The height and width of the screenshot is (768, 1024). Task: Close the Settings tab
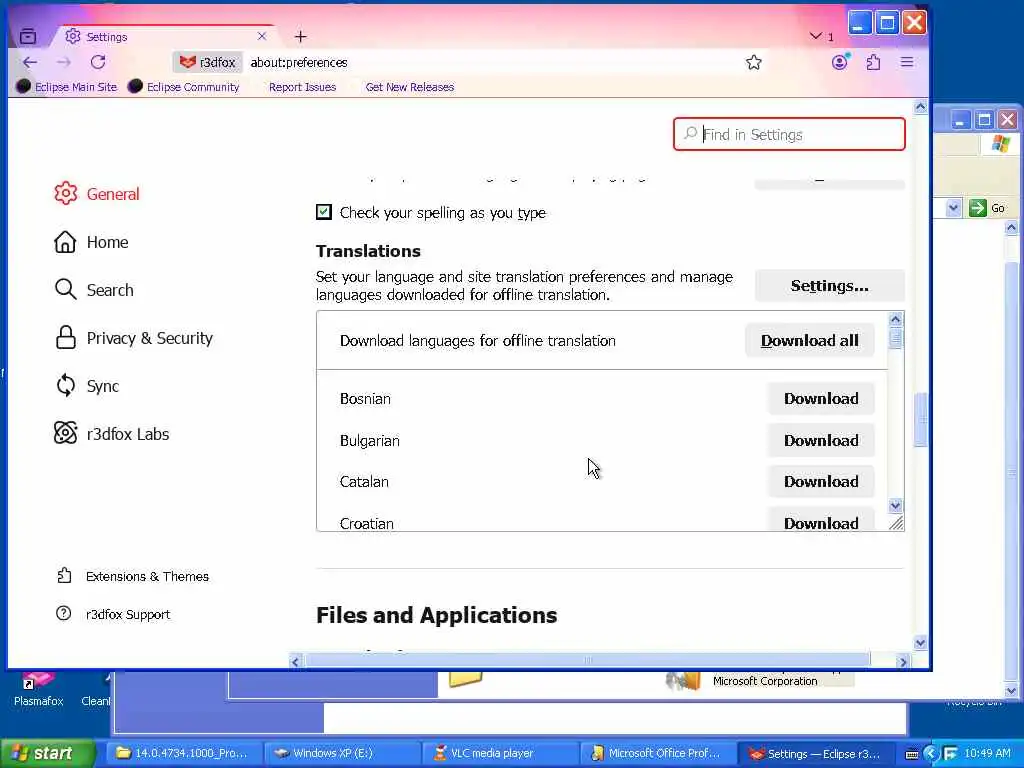click(262, 36)
